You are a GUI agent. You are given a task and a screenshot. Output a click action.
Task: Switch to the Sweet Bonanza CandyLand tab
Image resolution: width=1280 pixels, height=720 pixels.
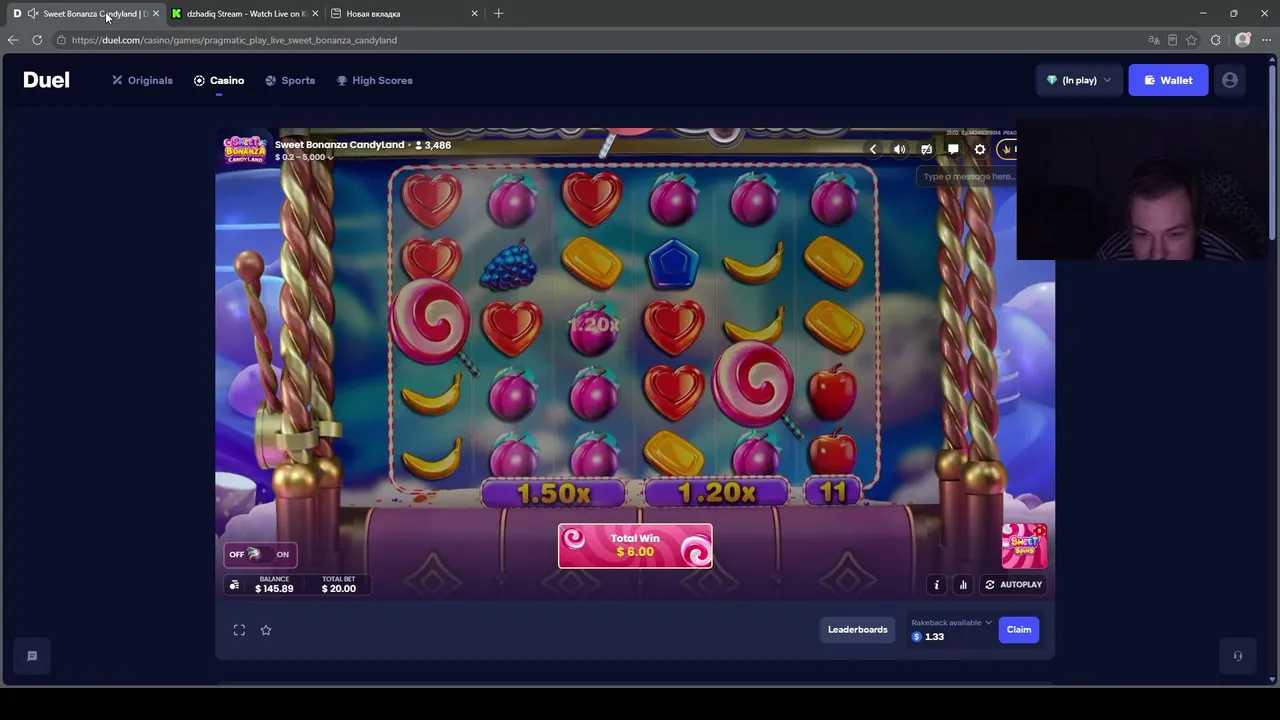pos(85,13)
